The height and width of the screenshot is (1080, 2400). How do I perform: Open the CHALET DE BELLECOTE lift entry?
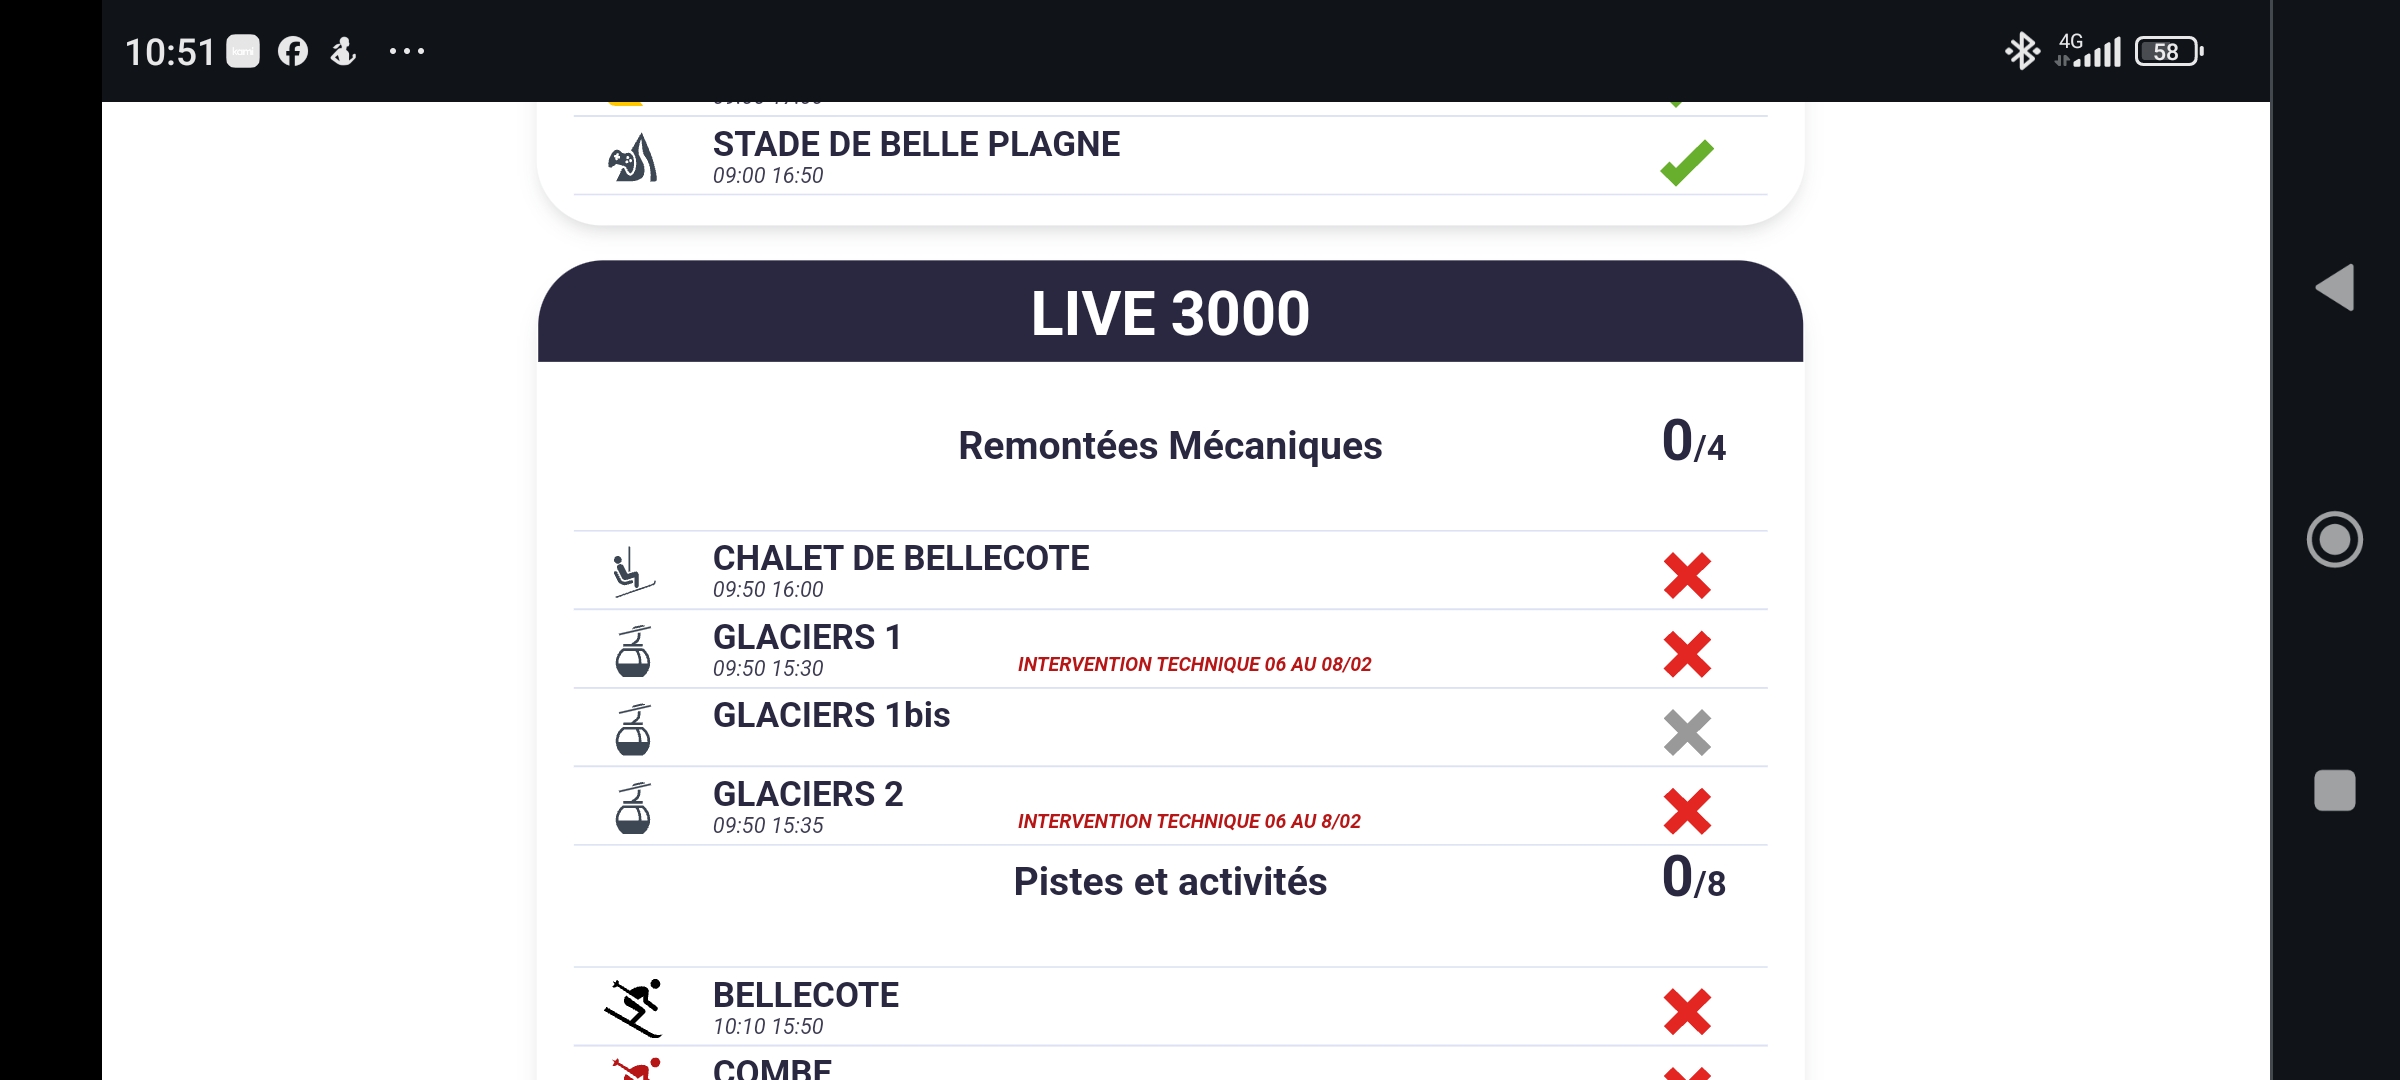pyautogui.click(x=900, y=559)
